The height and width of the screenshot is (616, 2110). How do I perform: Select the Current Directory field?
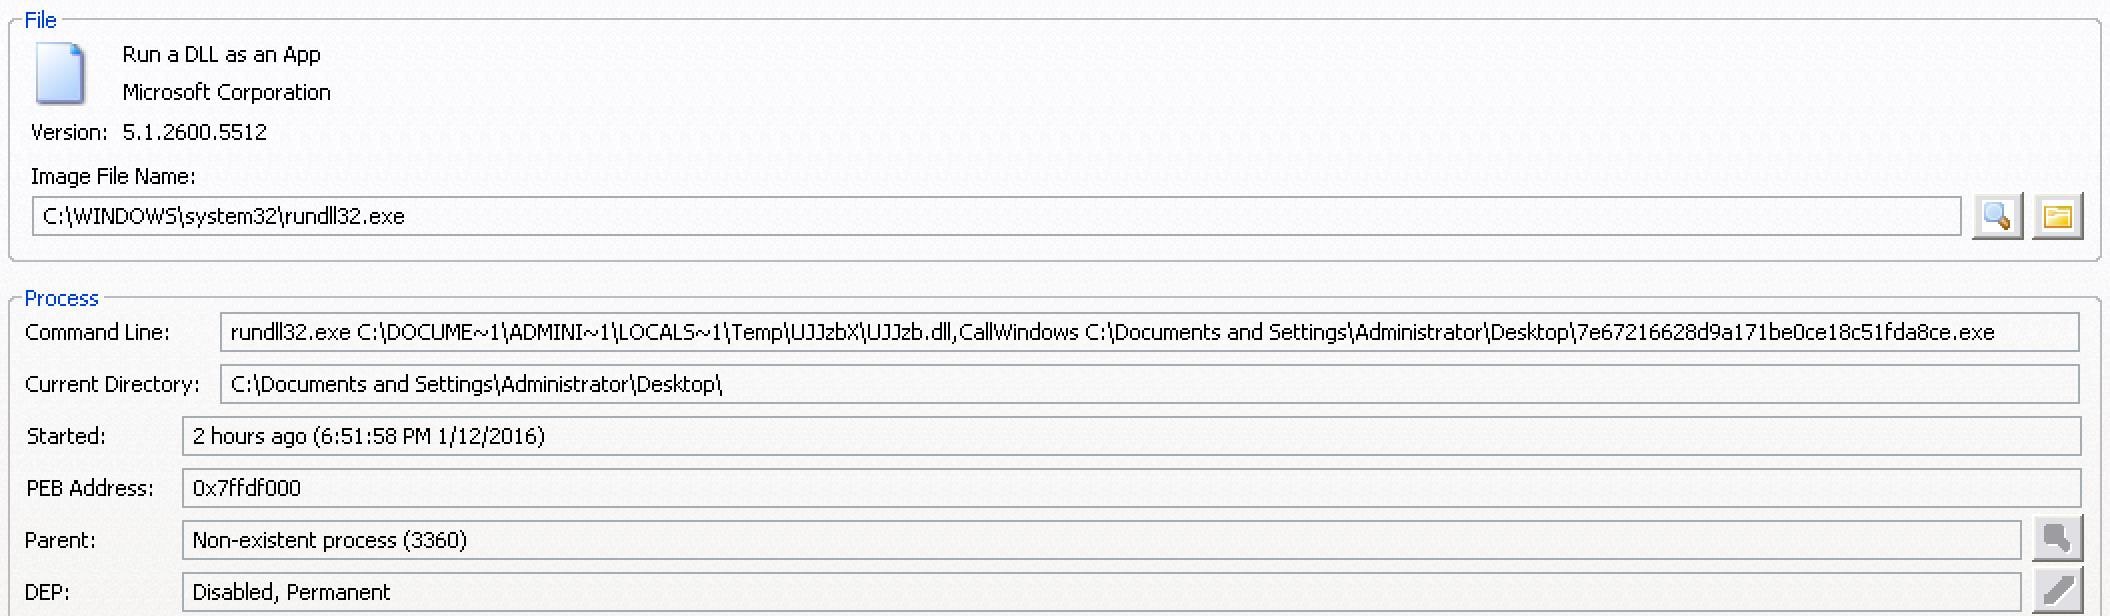pos(1149,384)
